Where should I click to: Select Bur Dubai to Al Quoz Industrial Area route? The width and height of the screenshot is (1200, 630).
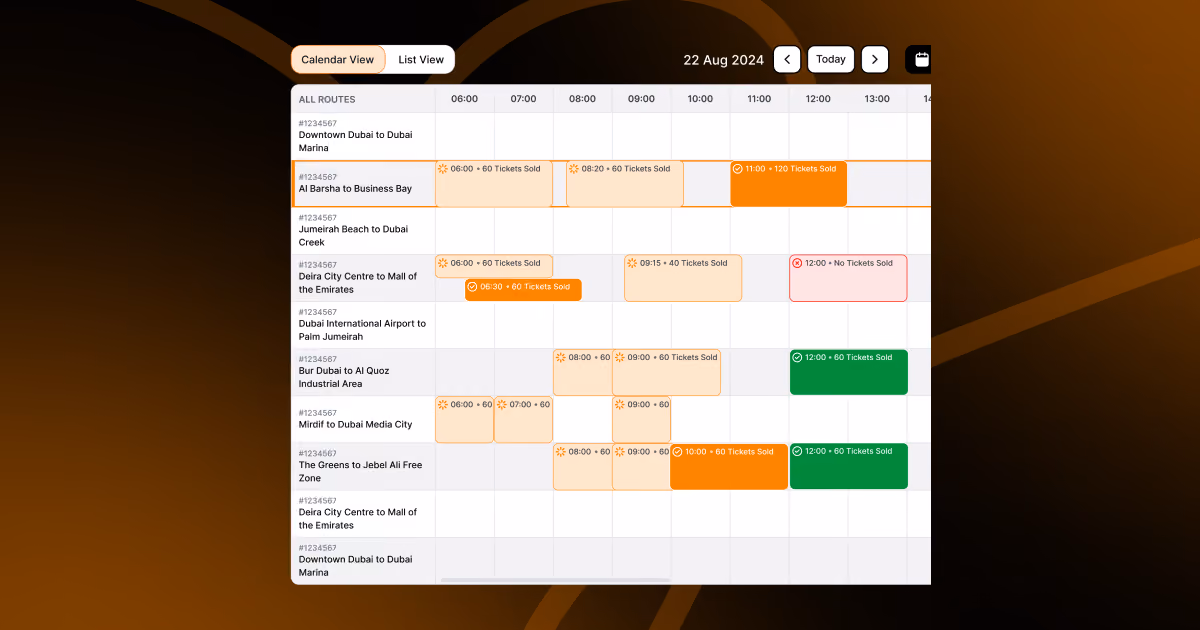click(x=363, y=372)
